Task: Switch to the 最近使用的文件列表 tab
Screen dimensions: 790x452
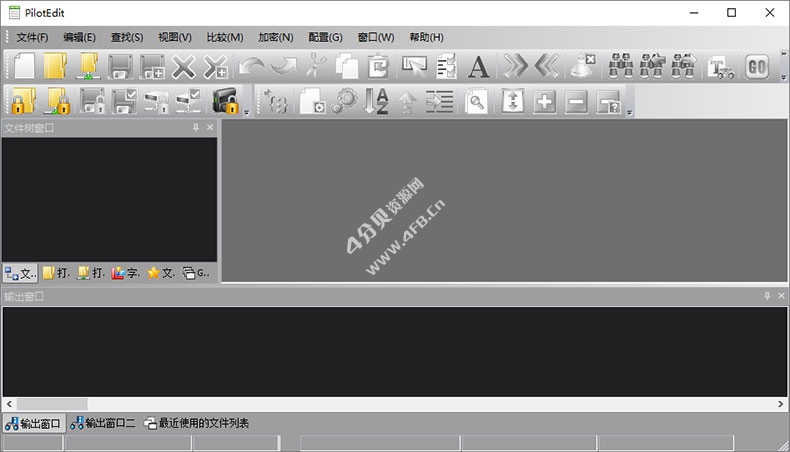Action: pos(196,423)
